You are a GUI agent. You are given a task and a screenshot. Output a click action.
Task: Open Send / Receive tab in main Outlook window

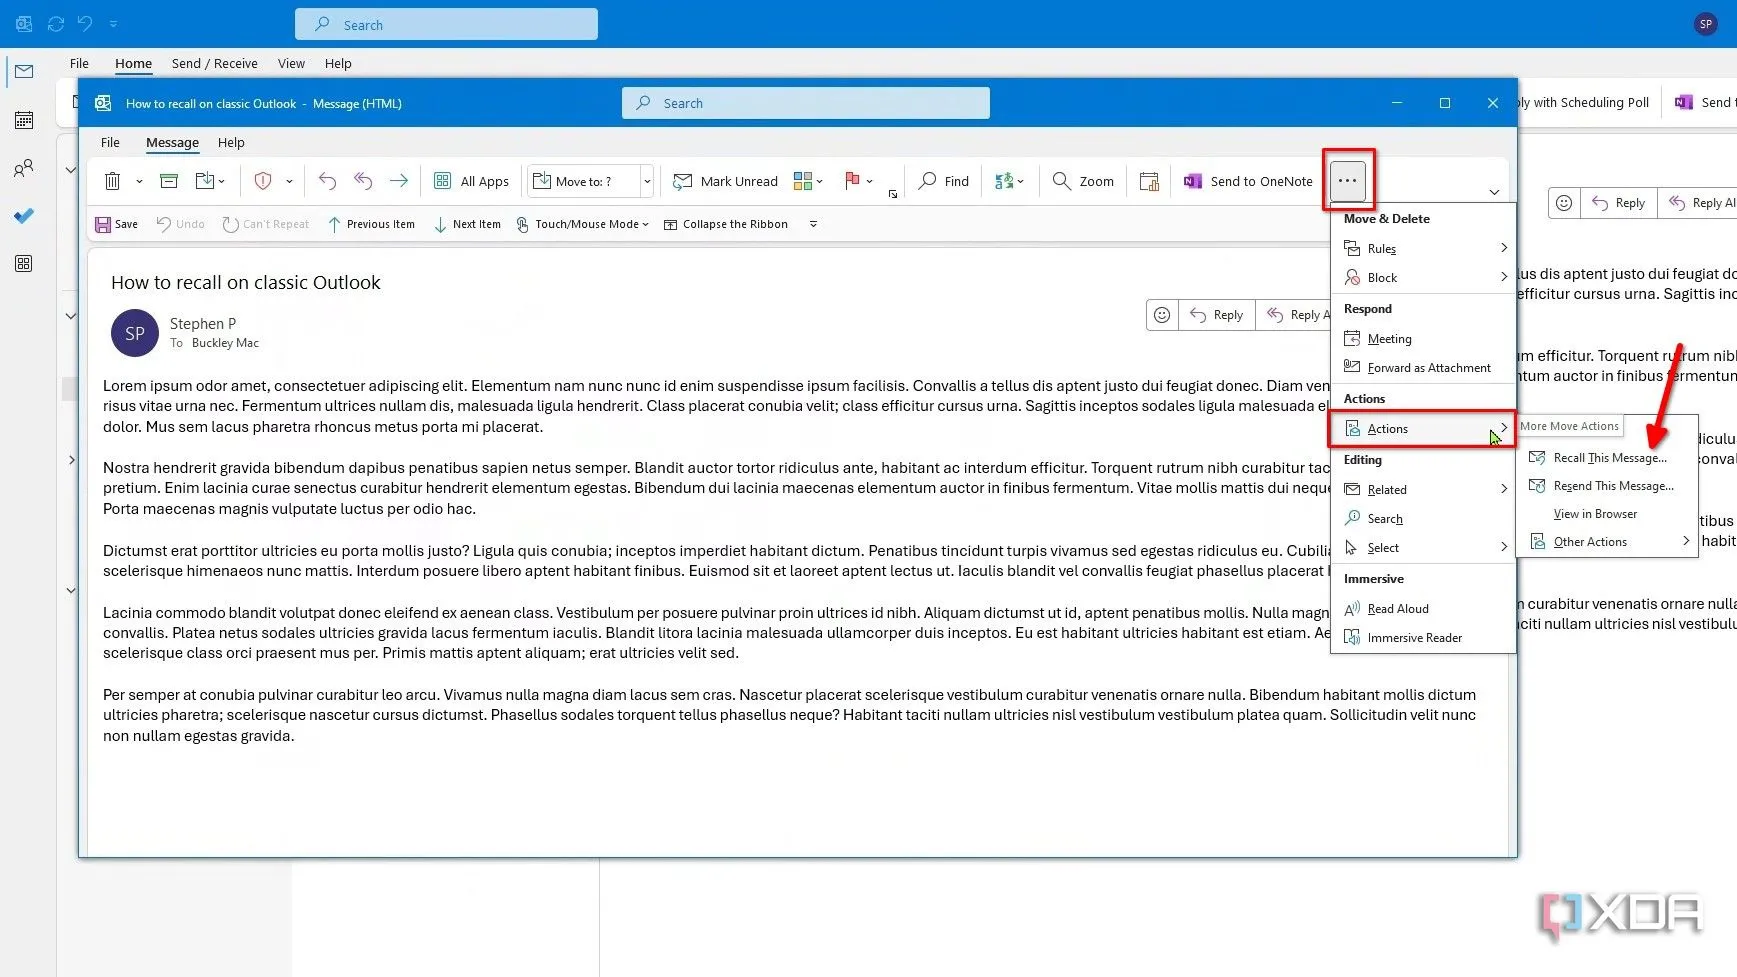(214, 63)
